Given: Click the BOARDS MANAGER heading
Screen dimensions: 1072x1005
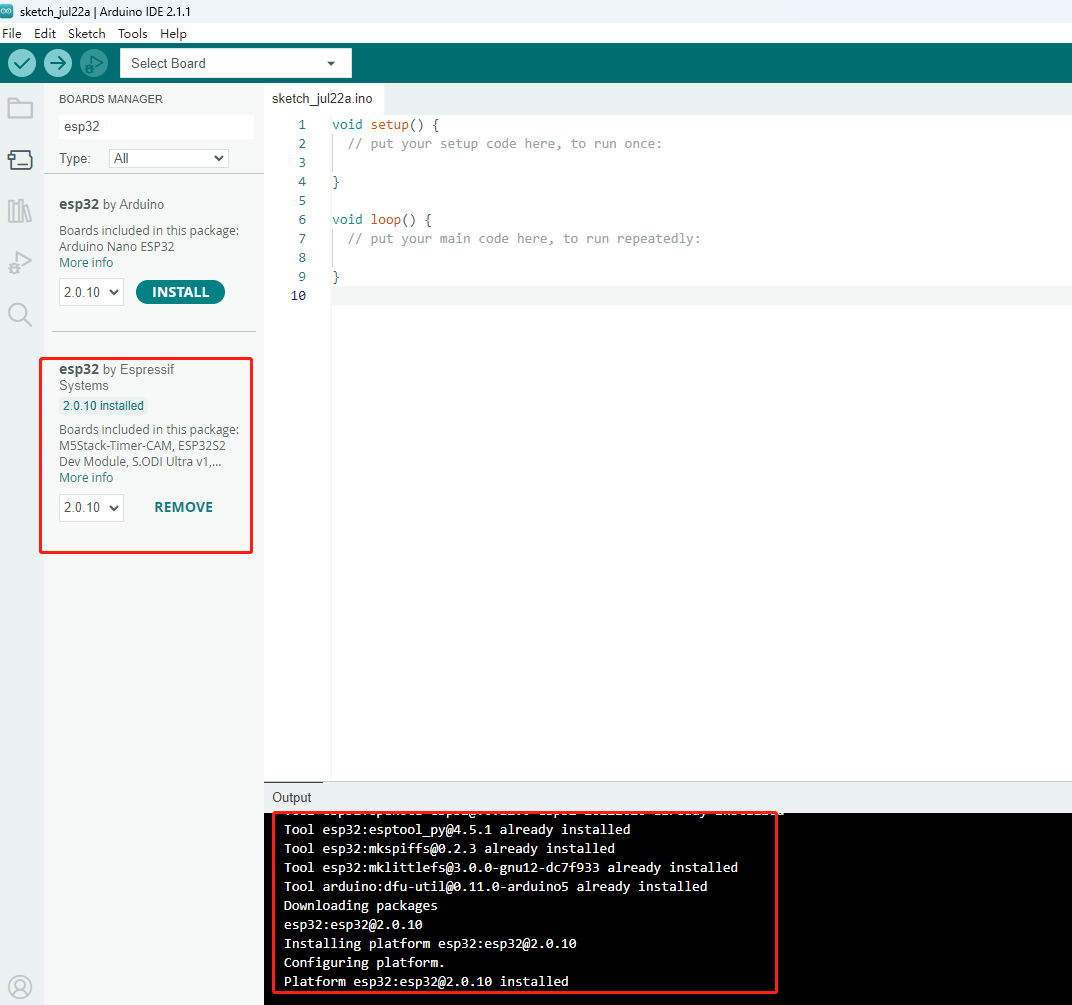Looking at the screenshot, I should point(111,99).
